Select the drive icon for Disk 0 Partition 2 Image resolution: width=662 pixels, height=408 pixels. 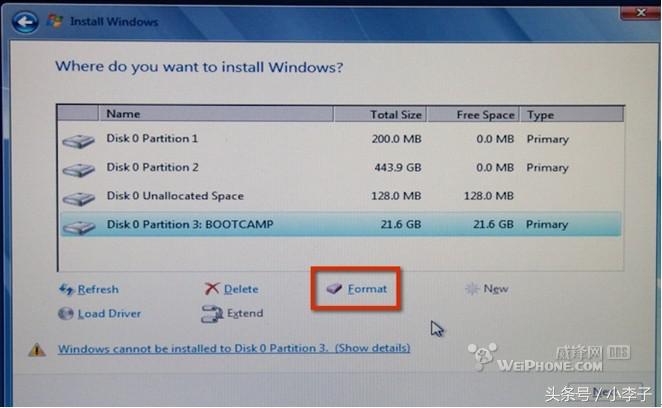pos(79,170)
